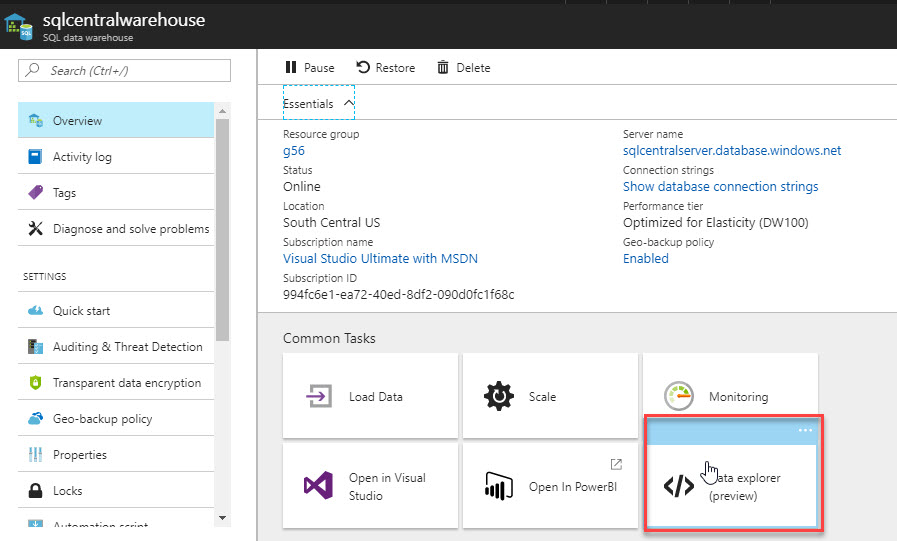Open In PowerBI tile
Viewport: 897px width, 541px height.
tap(550, 486)
